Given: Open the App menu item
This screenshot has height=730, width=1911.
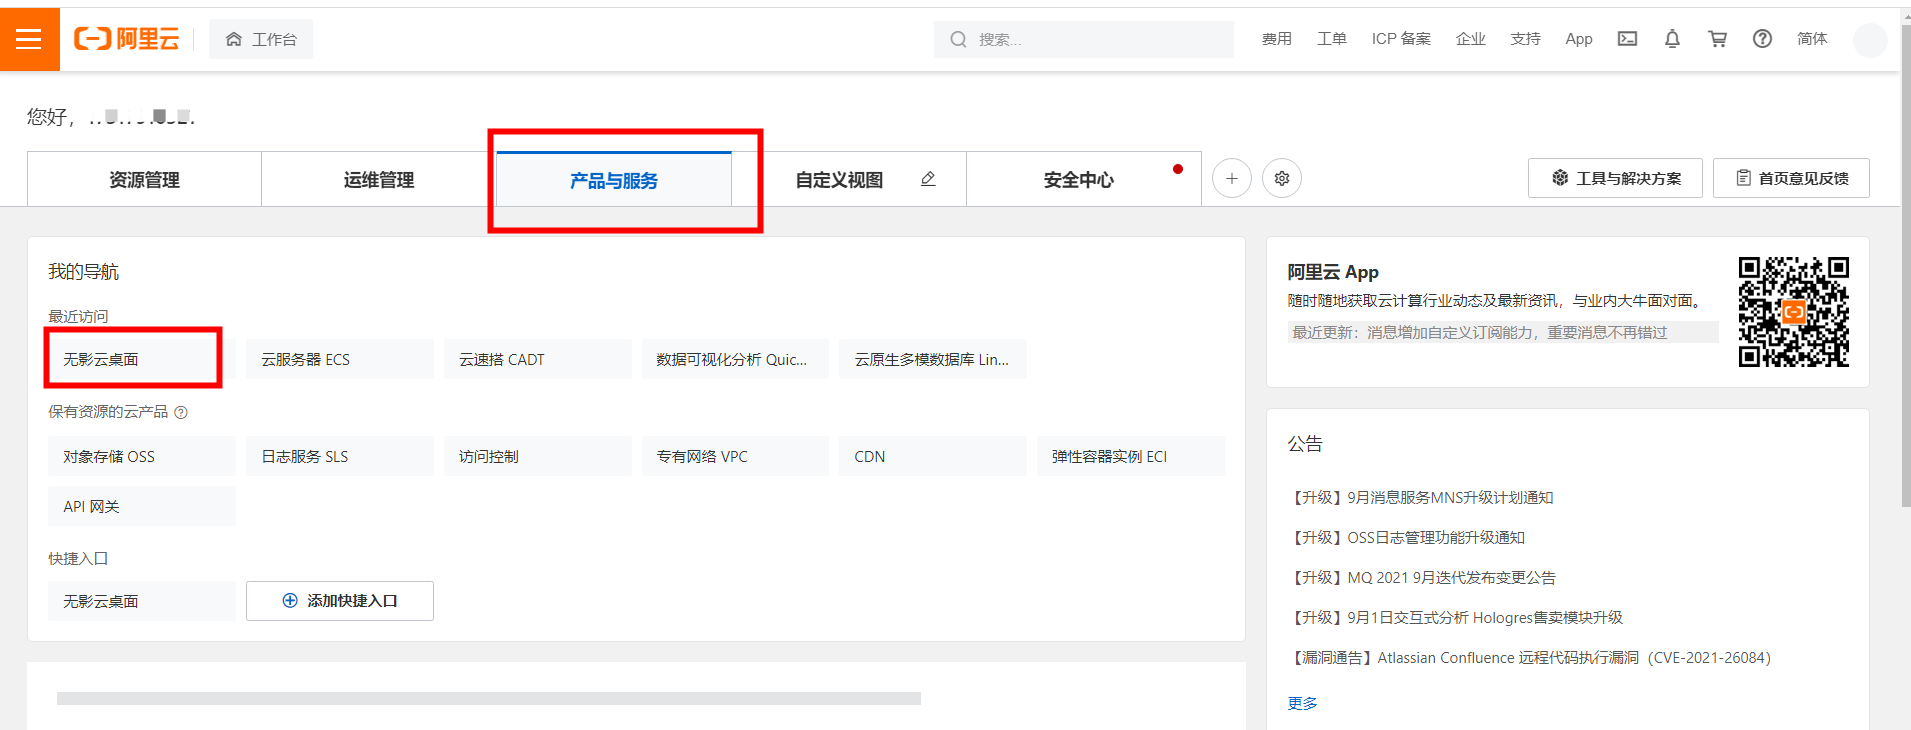Looking at the screenshot, I should [1579, 39].
